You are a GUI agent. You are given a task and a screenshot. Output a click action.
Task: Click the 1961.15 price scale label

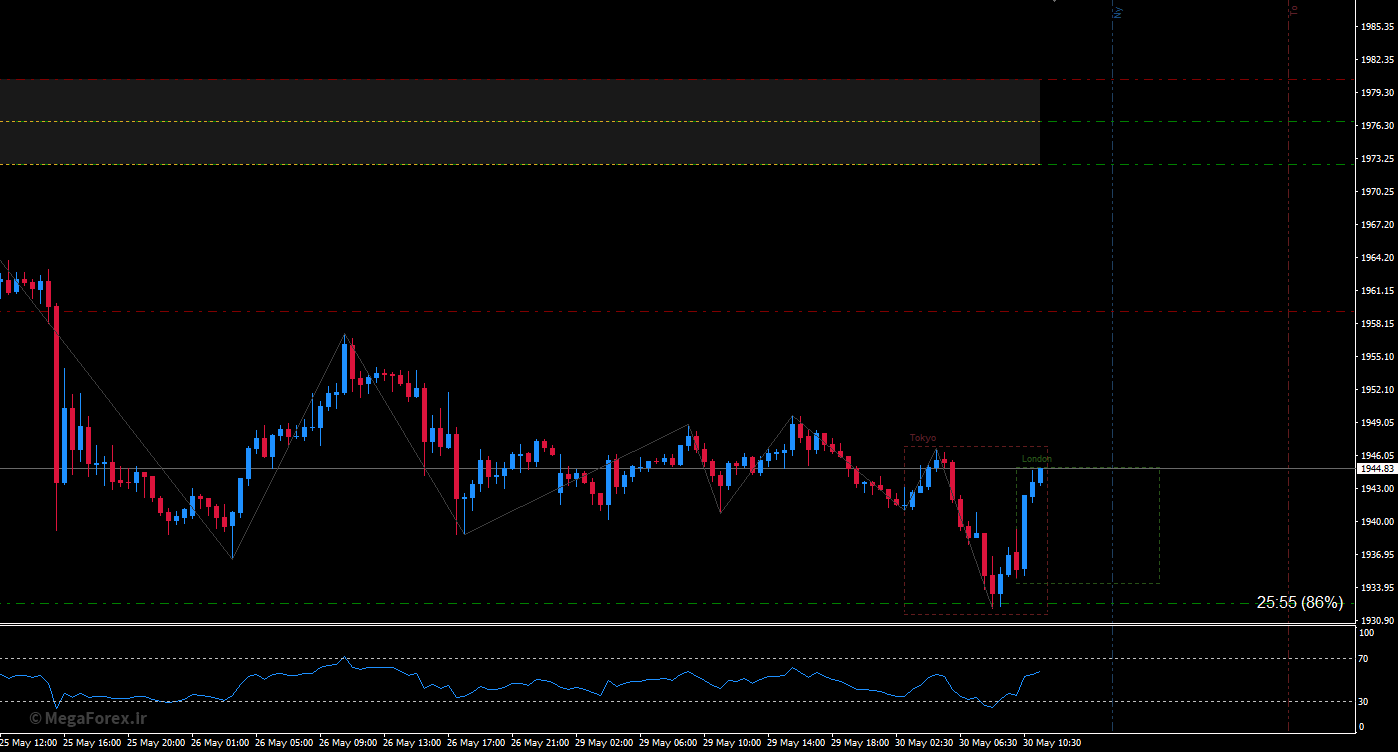click(x=1376, y=291)
